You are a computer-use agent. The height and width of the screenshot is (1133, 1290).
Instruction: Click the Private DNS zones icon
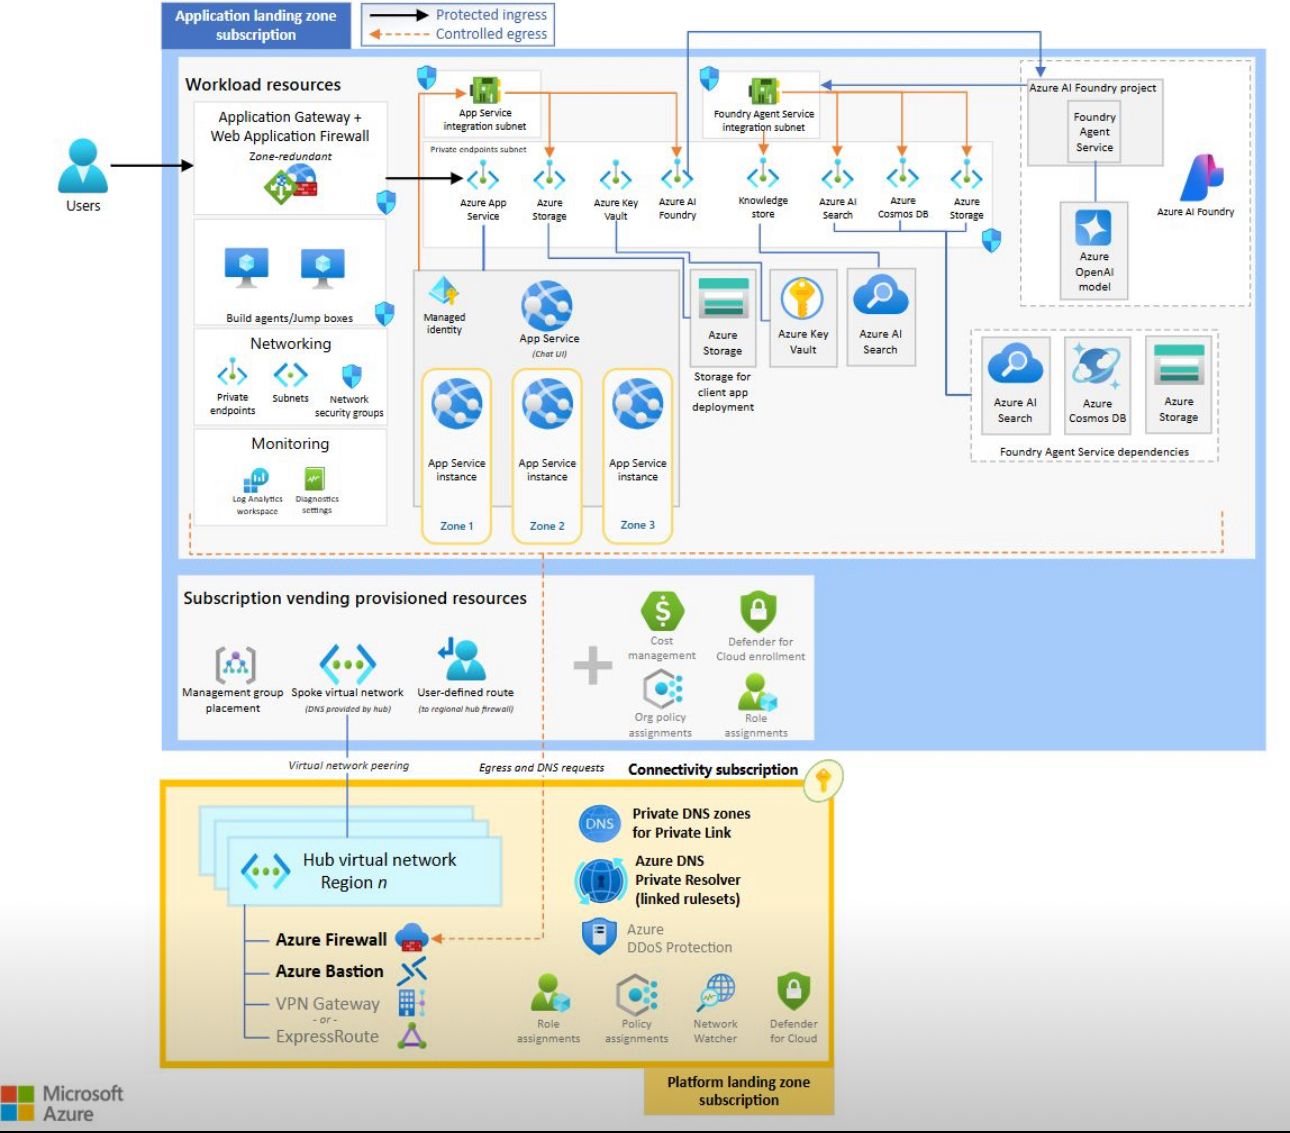point(599,824)
